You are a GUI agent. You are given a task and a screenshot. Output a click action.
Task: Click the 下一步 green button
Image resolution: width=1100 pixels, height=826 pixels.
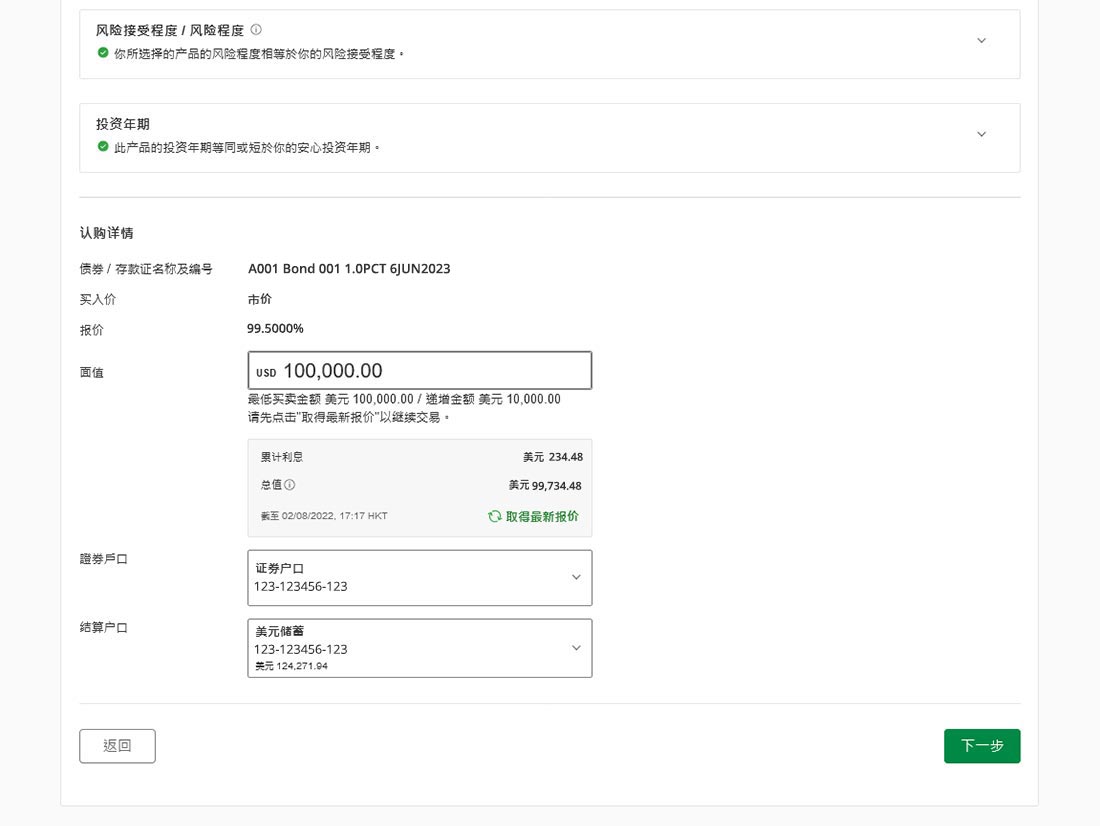click(x=981, y=745)
